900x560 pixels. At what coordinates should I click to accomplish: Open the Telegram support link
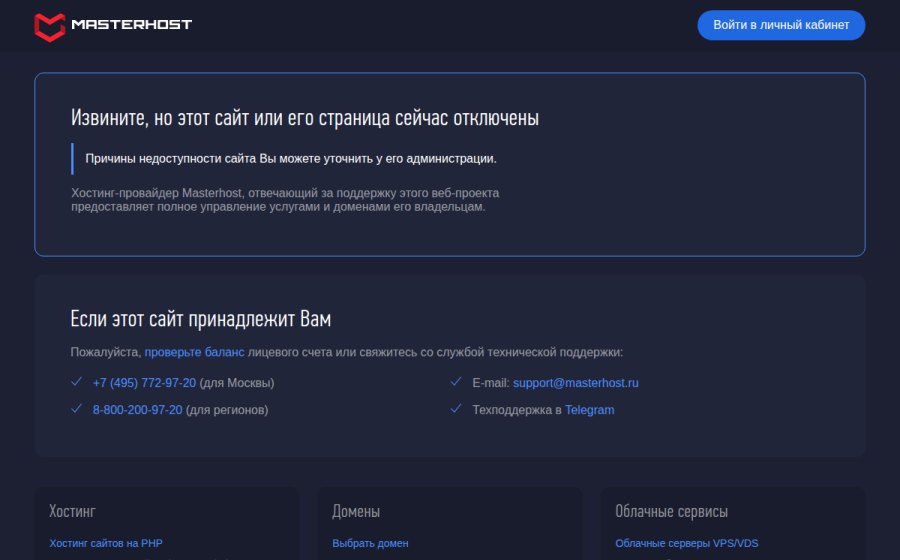pyautogui.click(x=589, y=410)
